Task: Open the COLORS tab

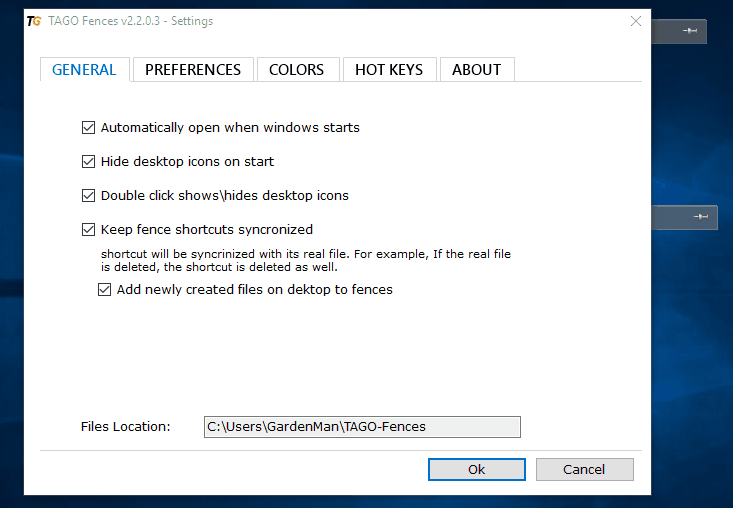Action: click(x=296, y=70)
